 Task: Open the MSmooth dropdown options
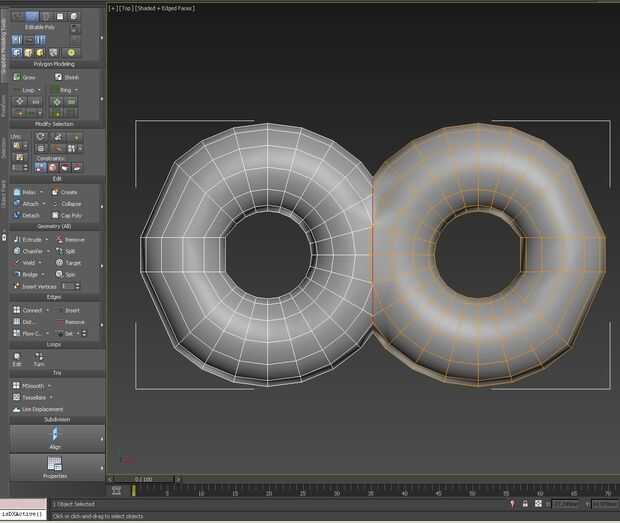pyautogui.click(x=48, y=384)
